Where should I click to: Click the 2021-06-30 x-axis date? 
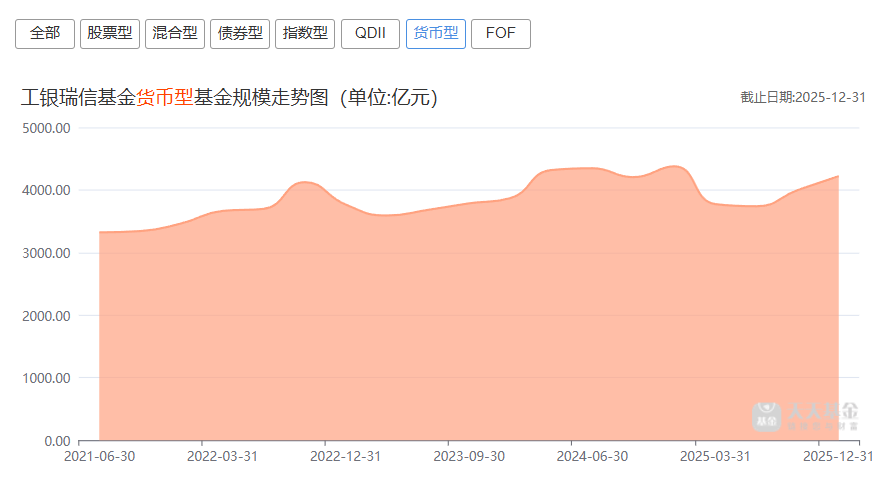[99, 456]
